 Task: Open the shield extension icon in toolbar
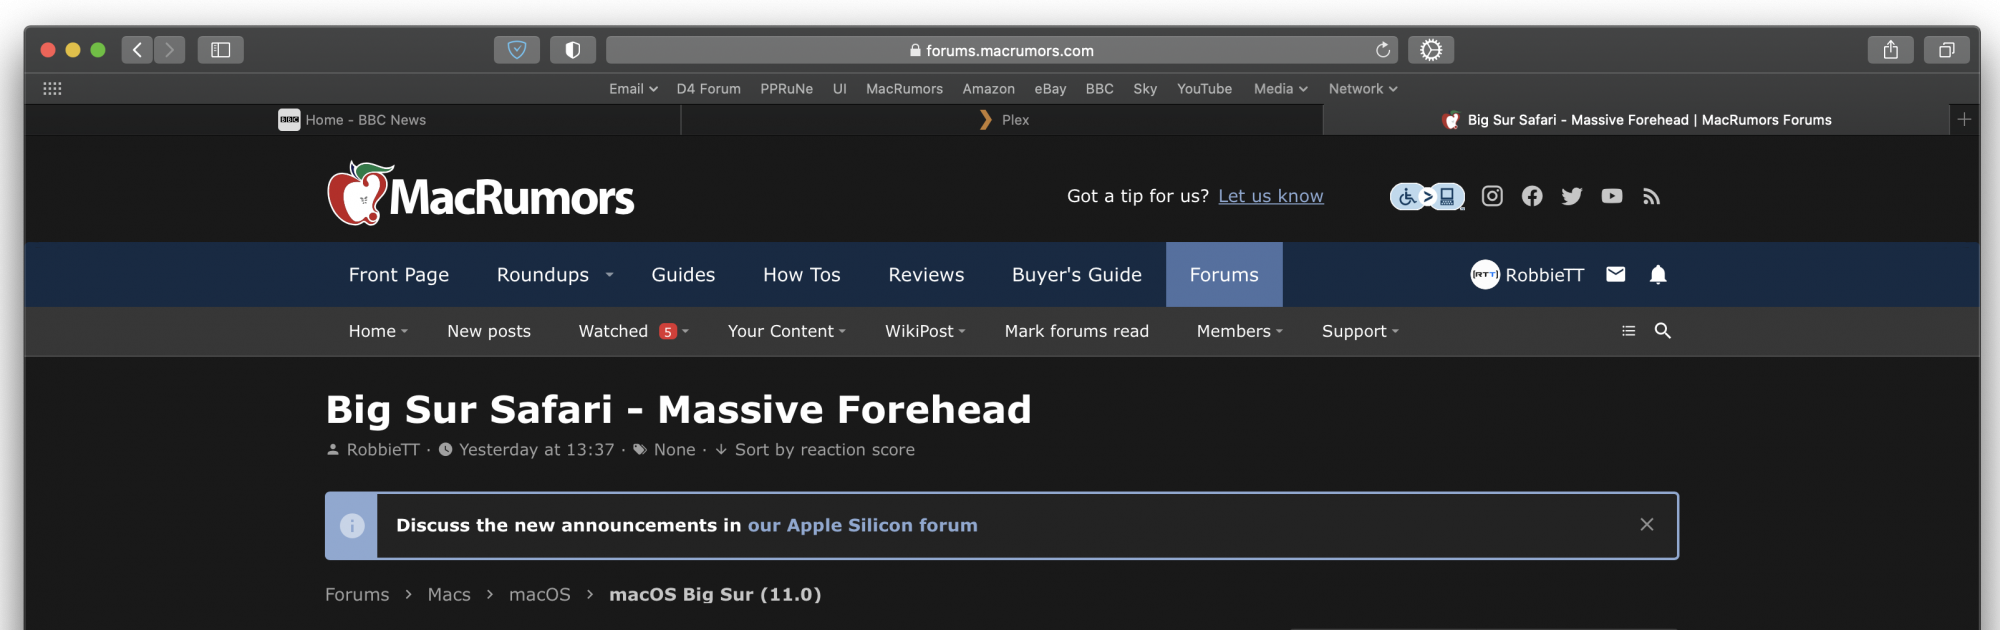click(517, 50)
